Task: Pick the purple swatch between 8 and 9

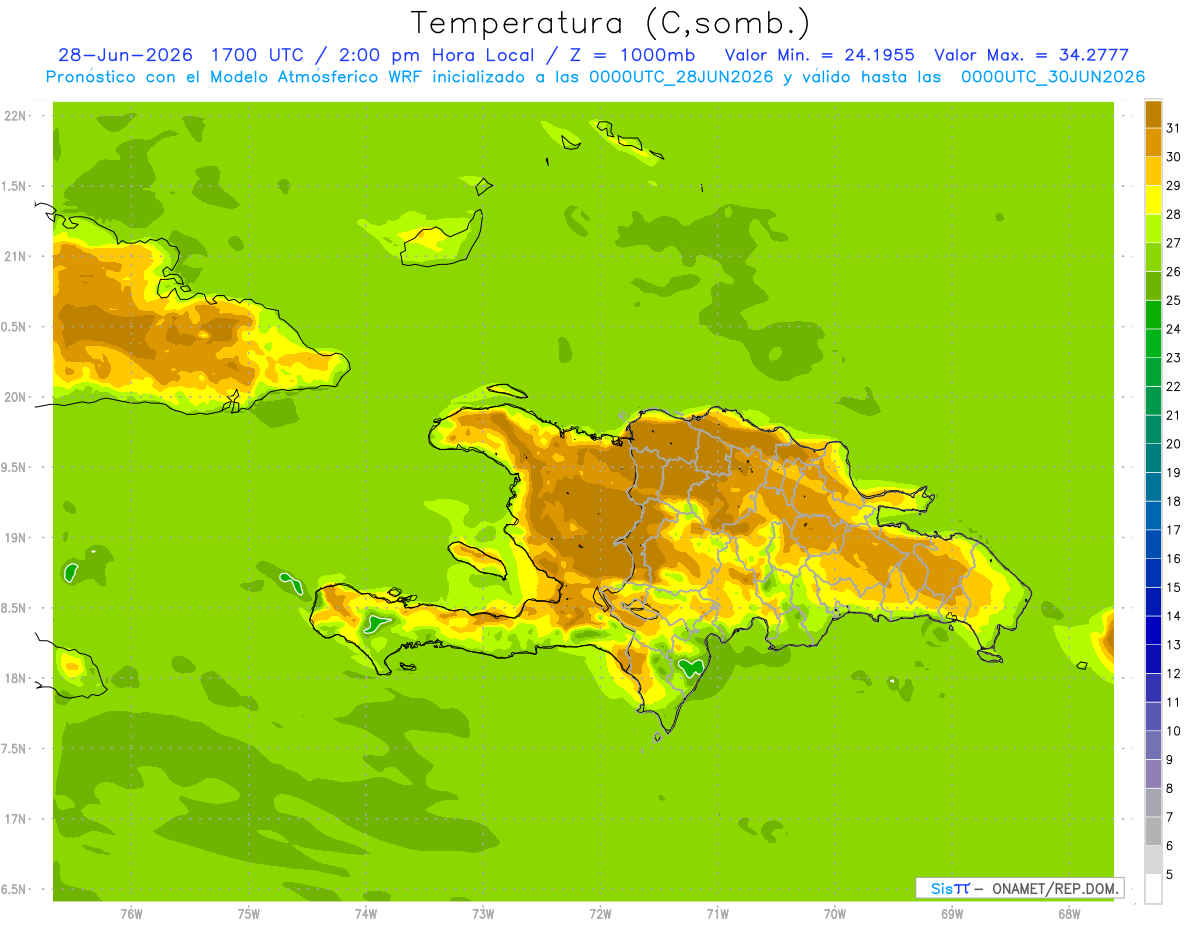Action: click(1153, 774)
